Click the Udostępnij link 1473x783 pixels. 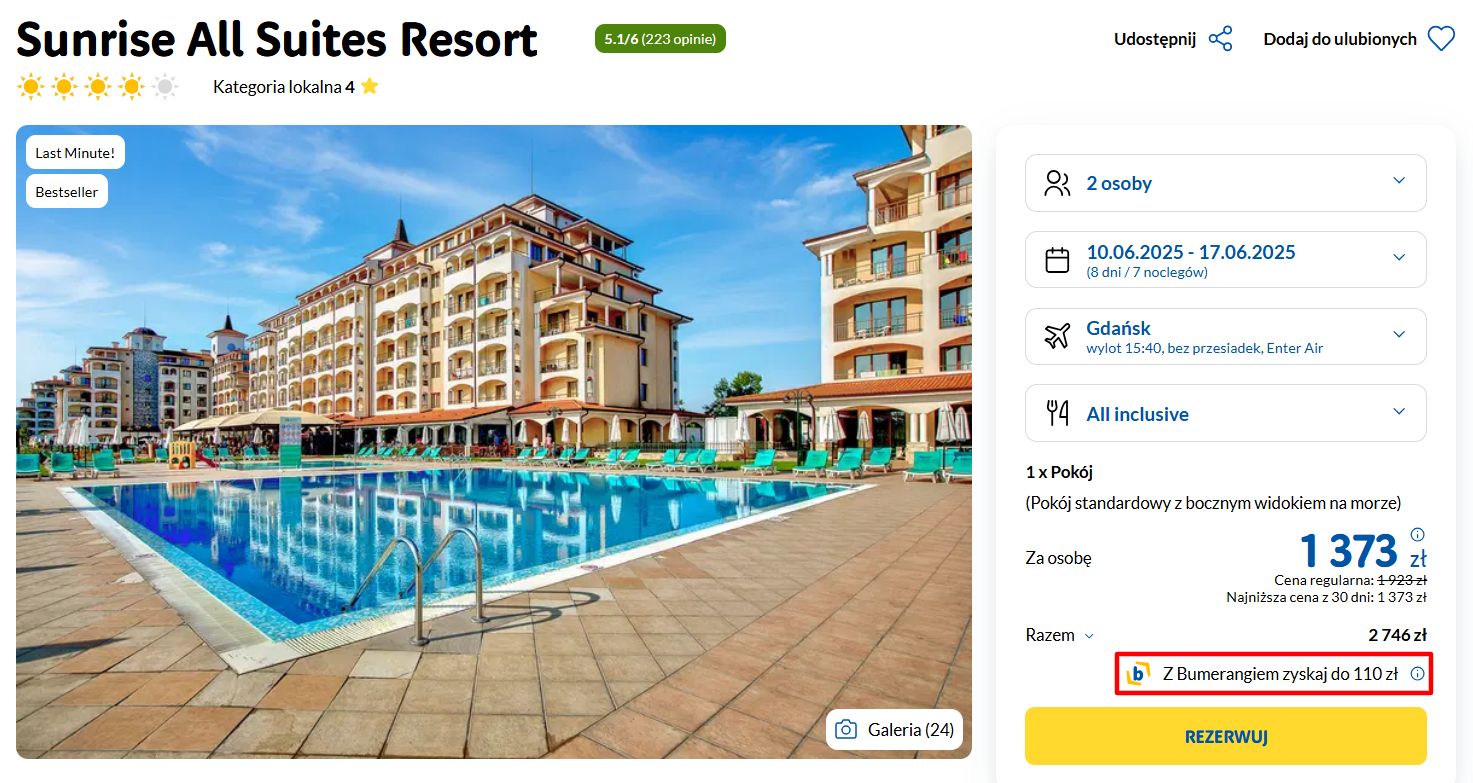(x=1155, y=39)
